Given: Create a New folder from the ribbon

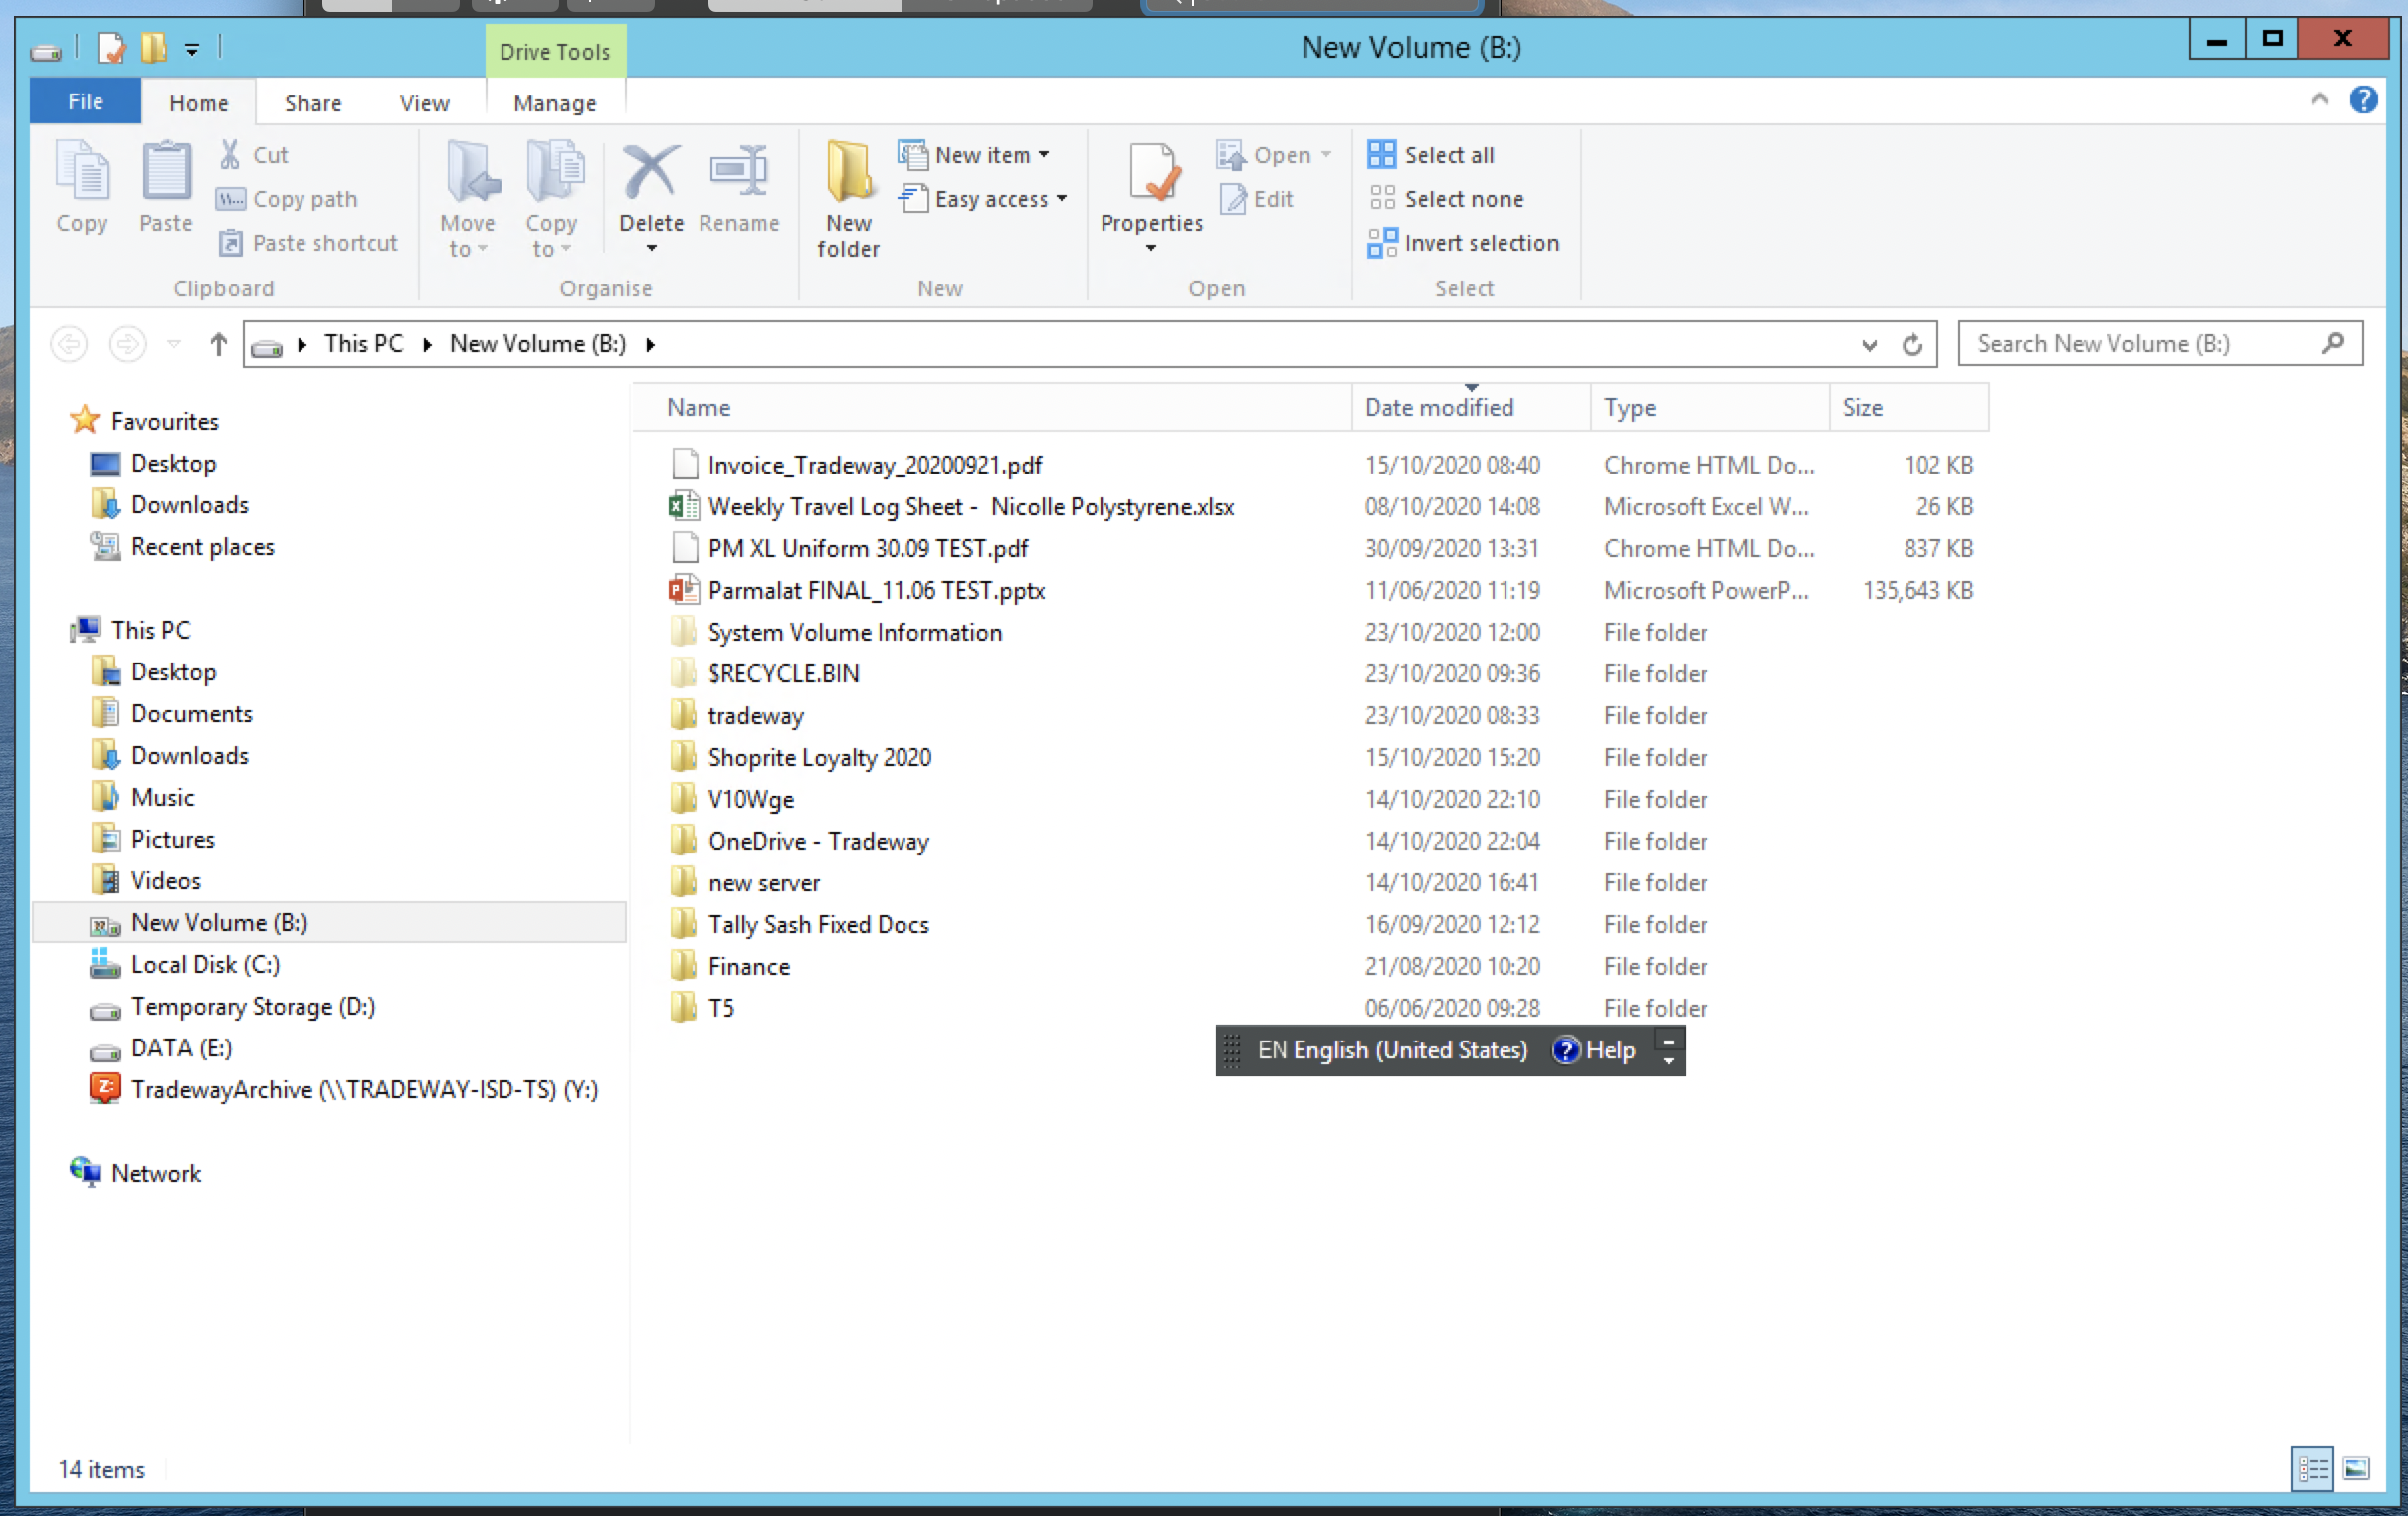Looking at the screenshot, I should (x=848, y=199).
